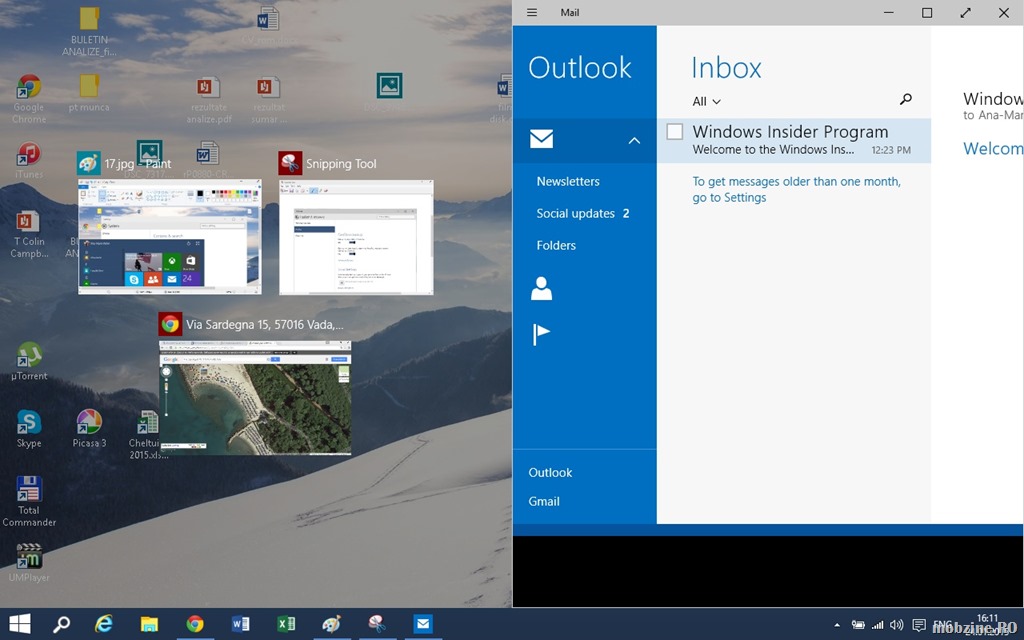
Task: Search the Inbox with the magnifier icon
Action: pos(905,99)
